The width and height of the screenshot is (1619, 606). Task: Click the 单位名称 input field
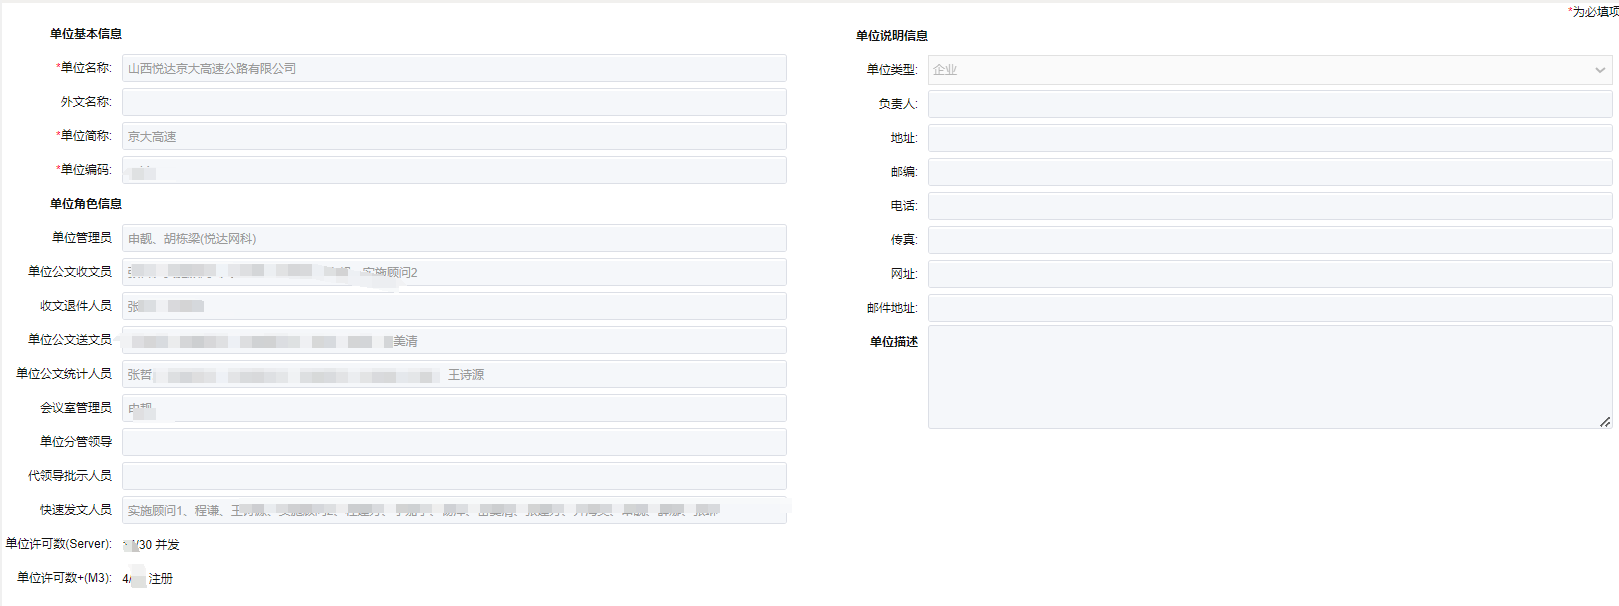(454, 68)
